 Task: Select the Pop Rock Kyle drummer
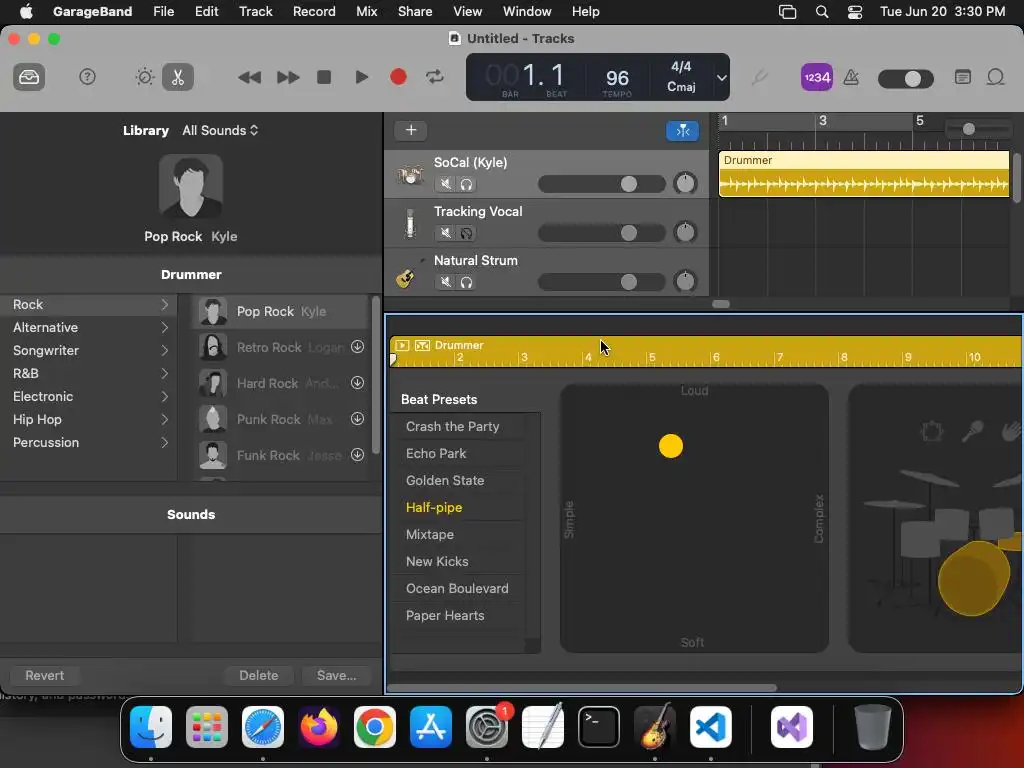pyautogui.click(x=281, y=312)
